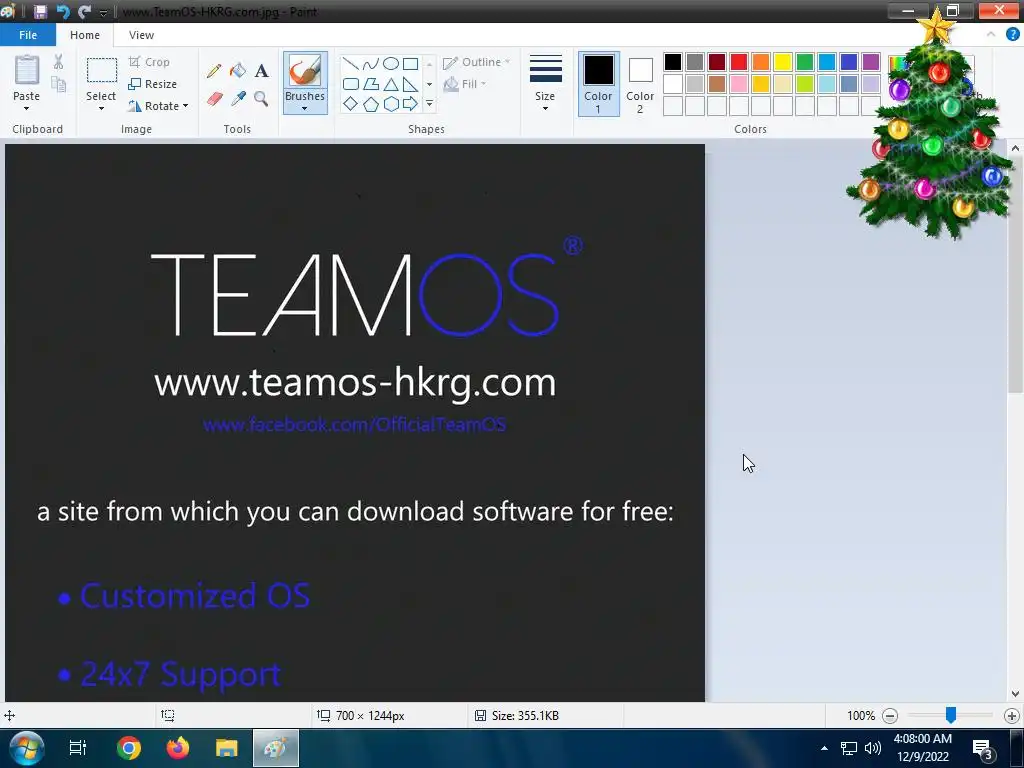Switch to the Home tab
This screenshot has height=768, width=1024.
click(85, 35)
